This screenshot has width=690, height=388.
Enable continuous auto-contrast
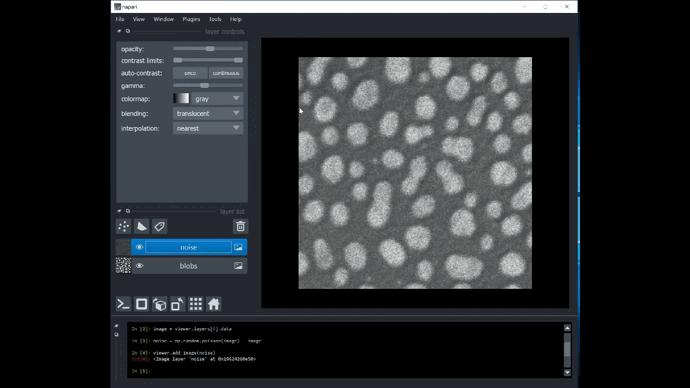[226, 73]
